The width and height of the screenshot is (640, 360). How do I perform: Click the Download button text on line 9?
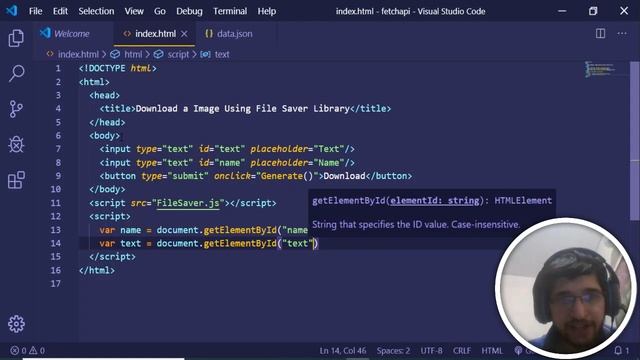(x=344, y=176)
